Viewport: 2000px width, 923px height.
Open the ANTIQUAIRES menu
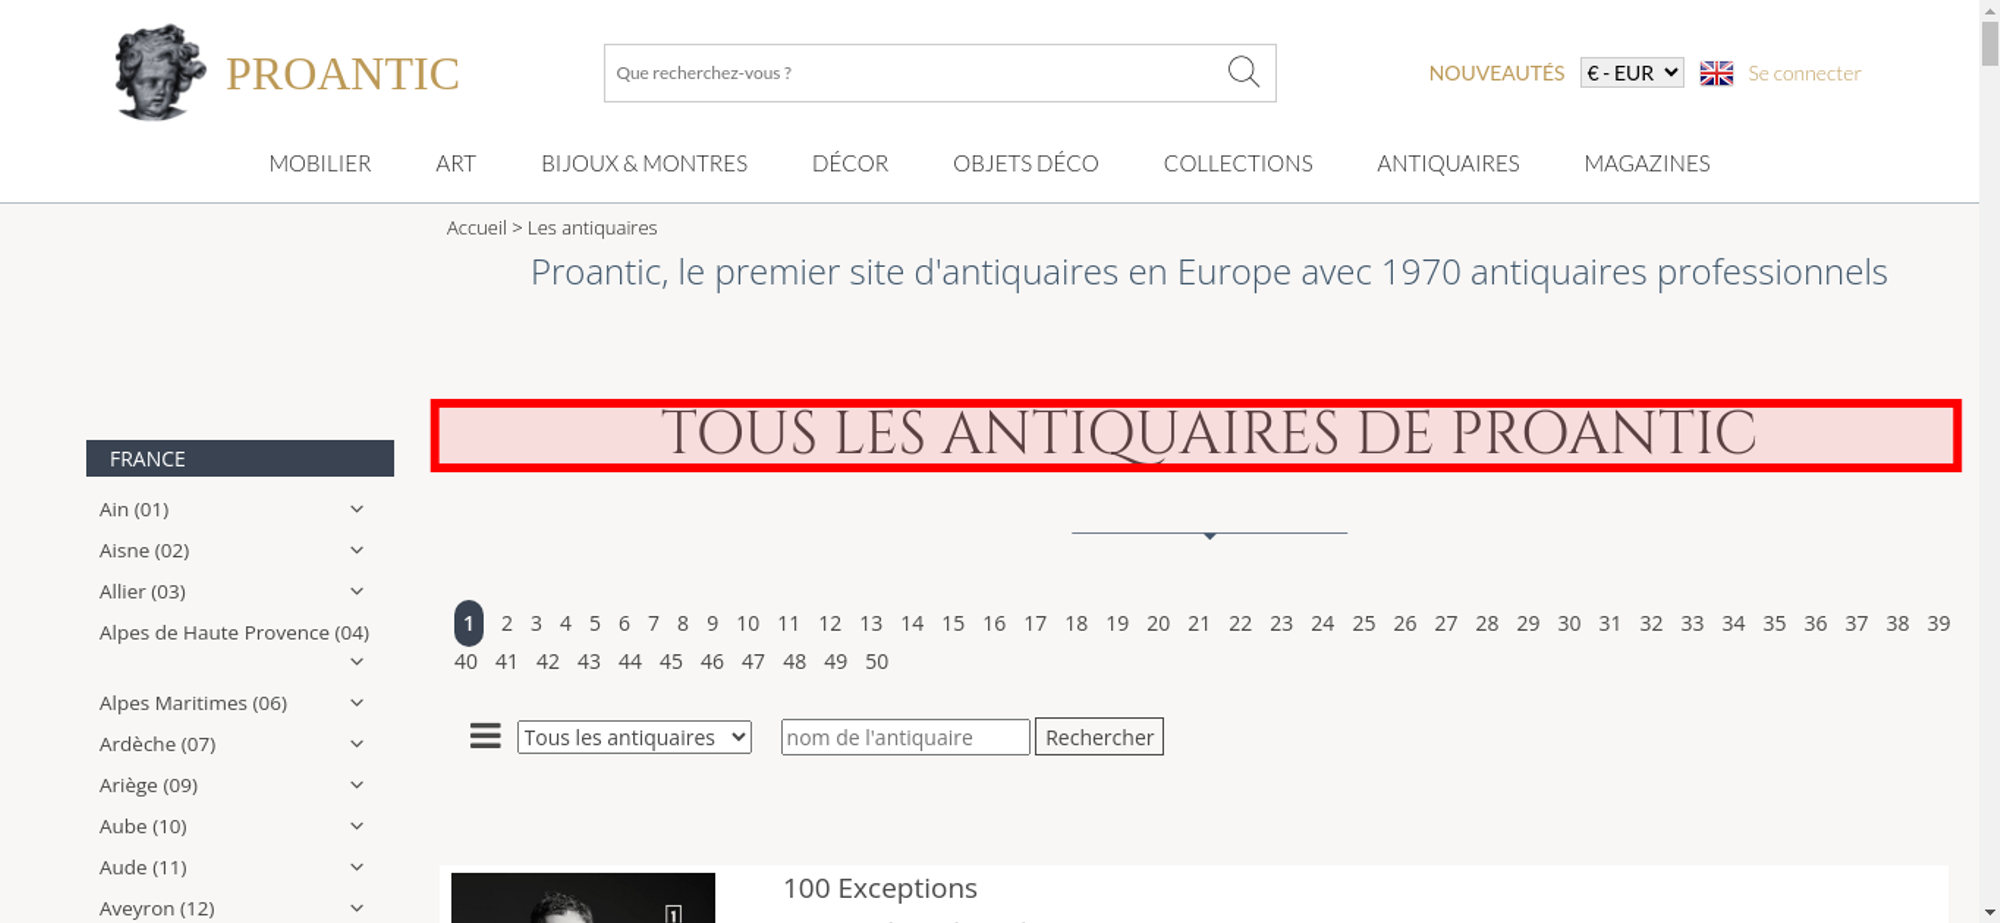pos(1447,163)
